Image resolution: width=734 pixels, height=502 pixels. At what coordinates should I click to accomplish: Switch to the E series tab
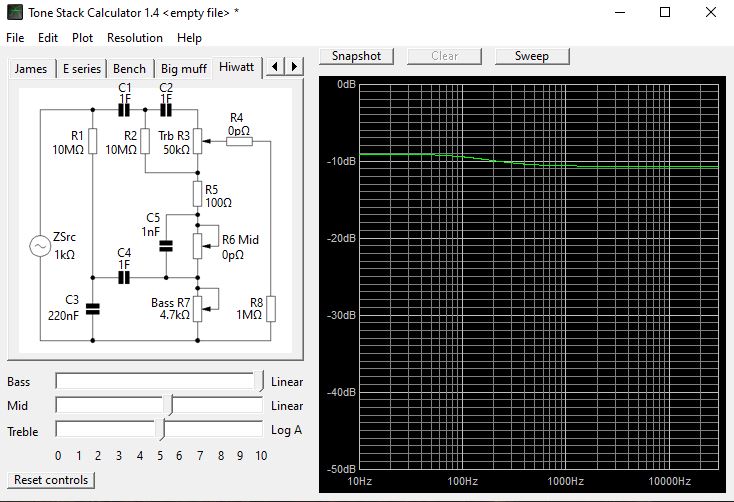pyautogui.click(x=82, y=69)
